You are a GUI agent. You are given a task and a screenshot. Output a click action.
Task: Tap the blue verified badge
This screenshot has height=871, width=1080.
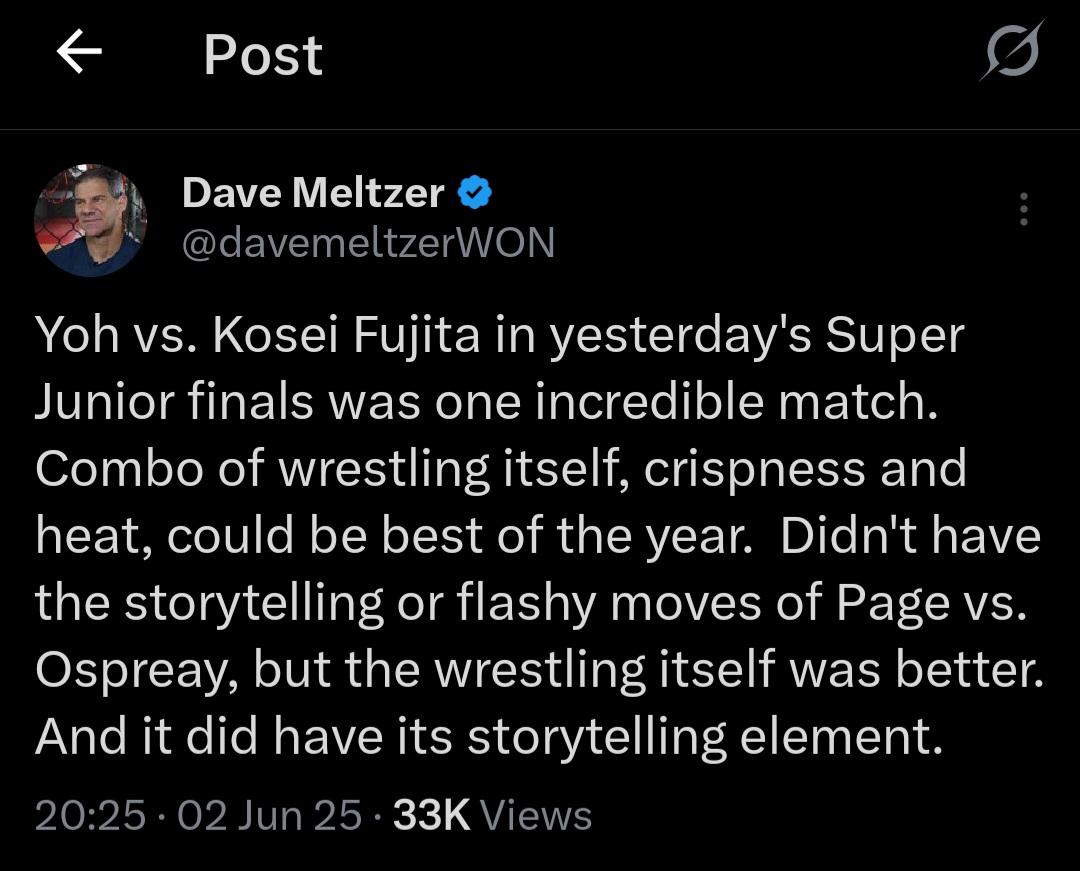(x=474, y=192)
